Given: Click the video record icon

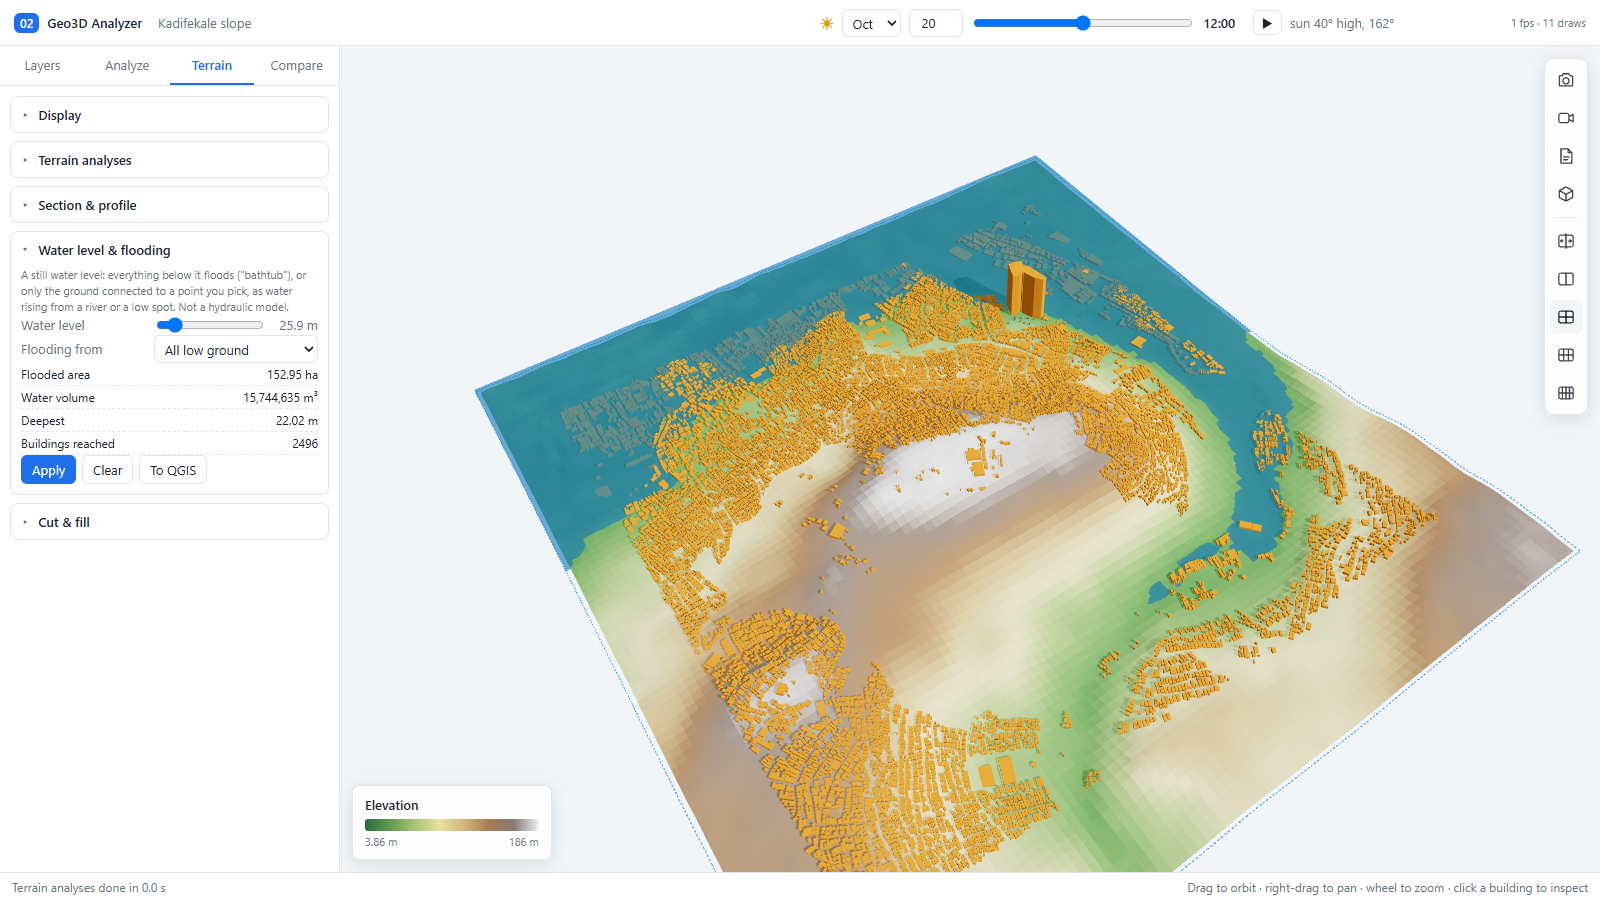Looking at the screenshot, I should pyautogui.click(x=1566, y=118).
